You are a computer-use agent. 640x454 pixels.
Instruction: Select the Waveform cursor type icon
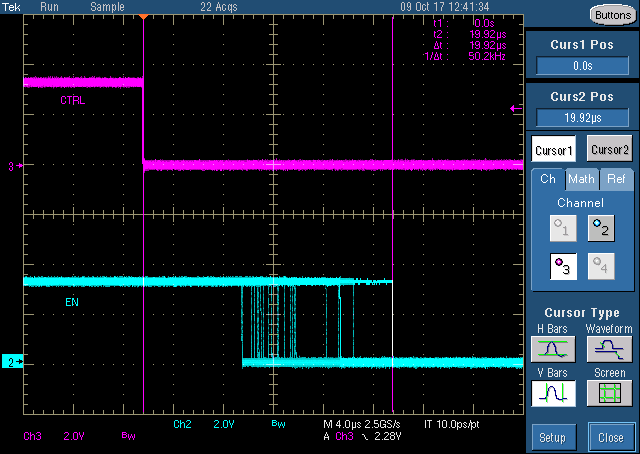[x=609, y=349]
